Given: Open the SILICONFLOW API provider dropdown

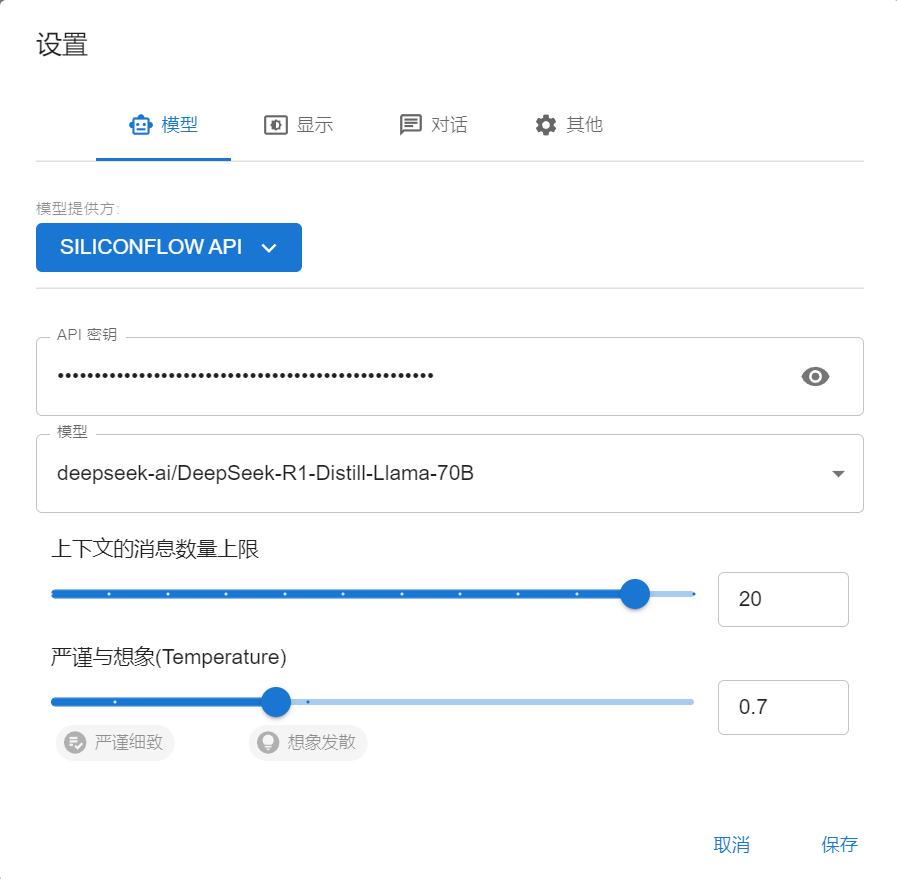Looking at the screenshot, I should point(169,247).
